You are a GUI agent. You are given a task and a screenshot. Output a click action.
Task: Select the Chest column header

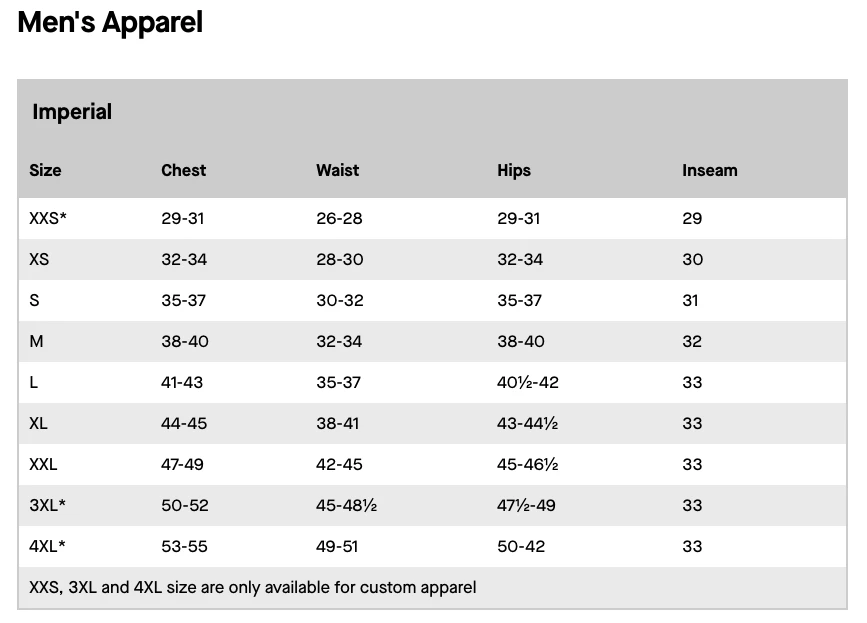183,170
